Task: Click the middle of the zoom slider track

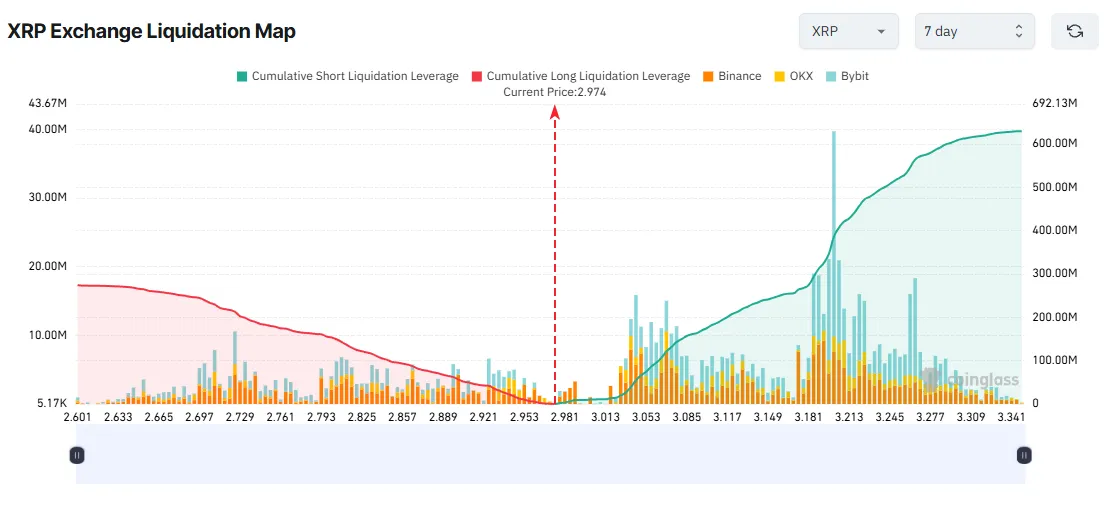Action: pyautogui.click(x=550, y=455)
